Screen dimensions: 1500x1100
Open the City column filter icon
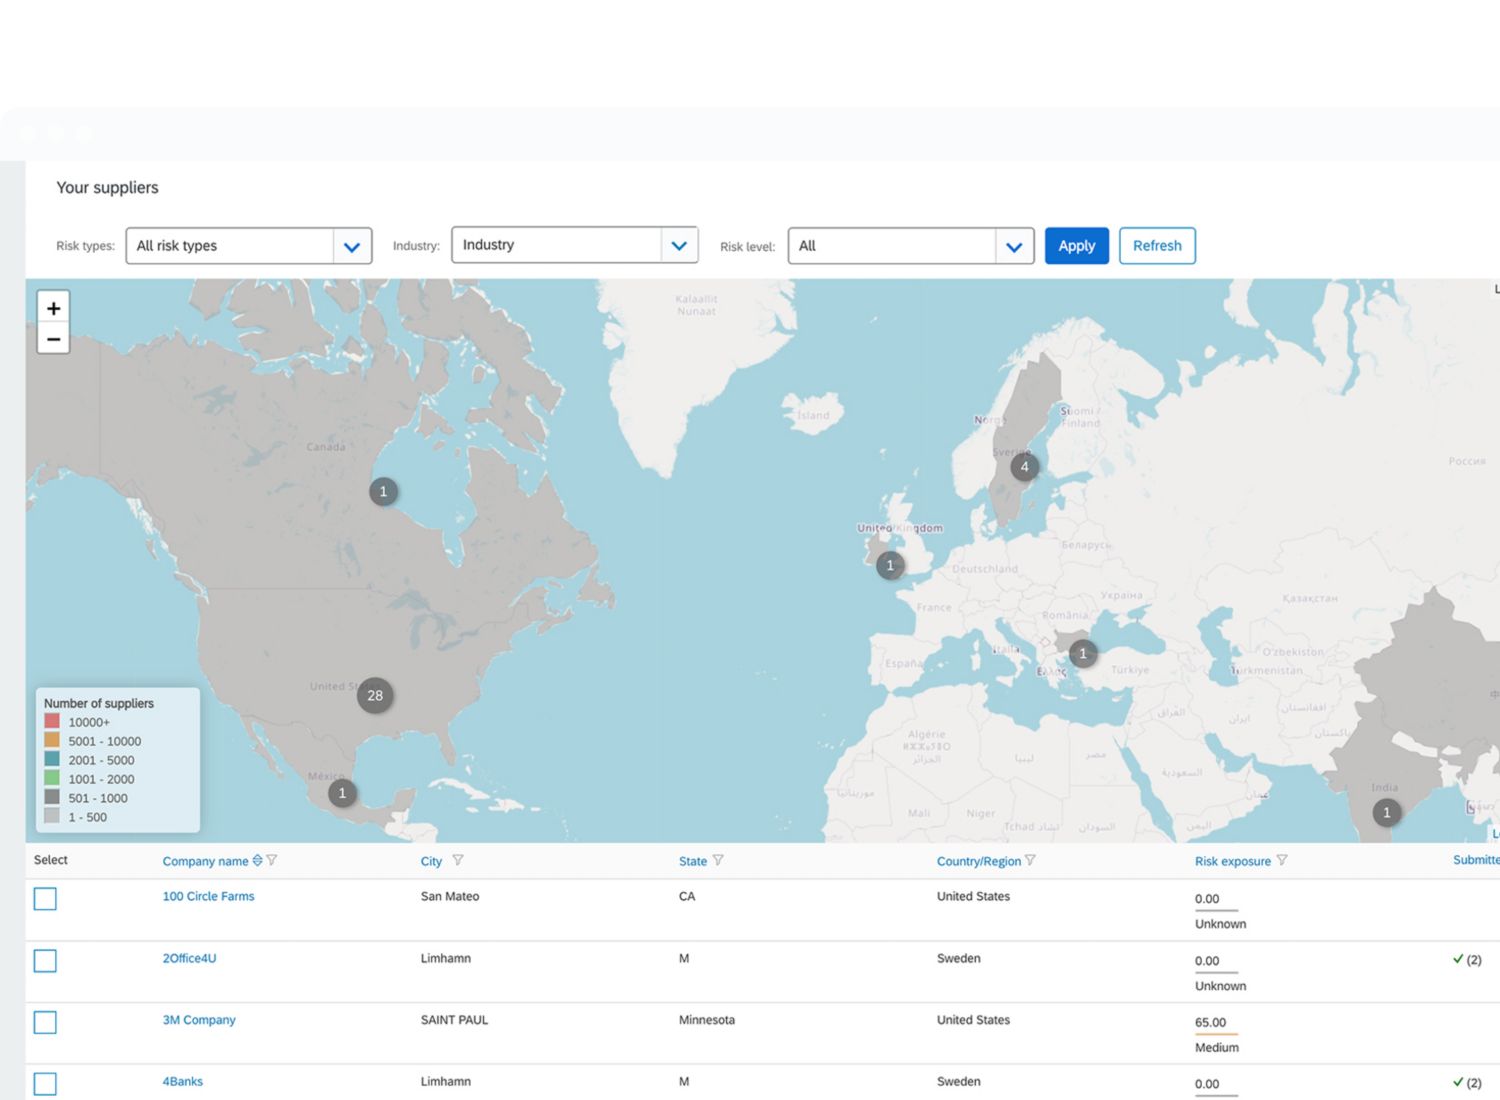pyautogui.click(x=458, y=861)
